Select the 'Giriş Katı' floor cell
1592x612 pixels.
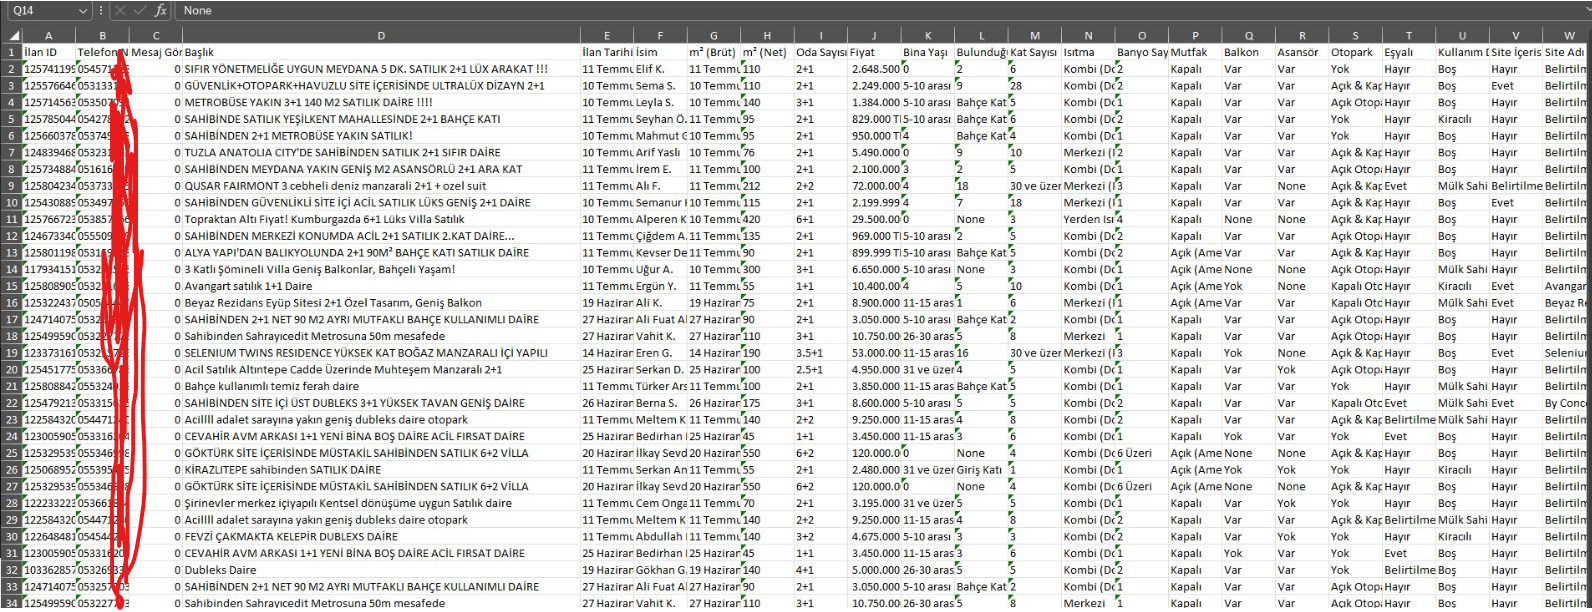982,469
